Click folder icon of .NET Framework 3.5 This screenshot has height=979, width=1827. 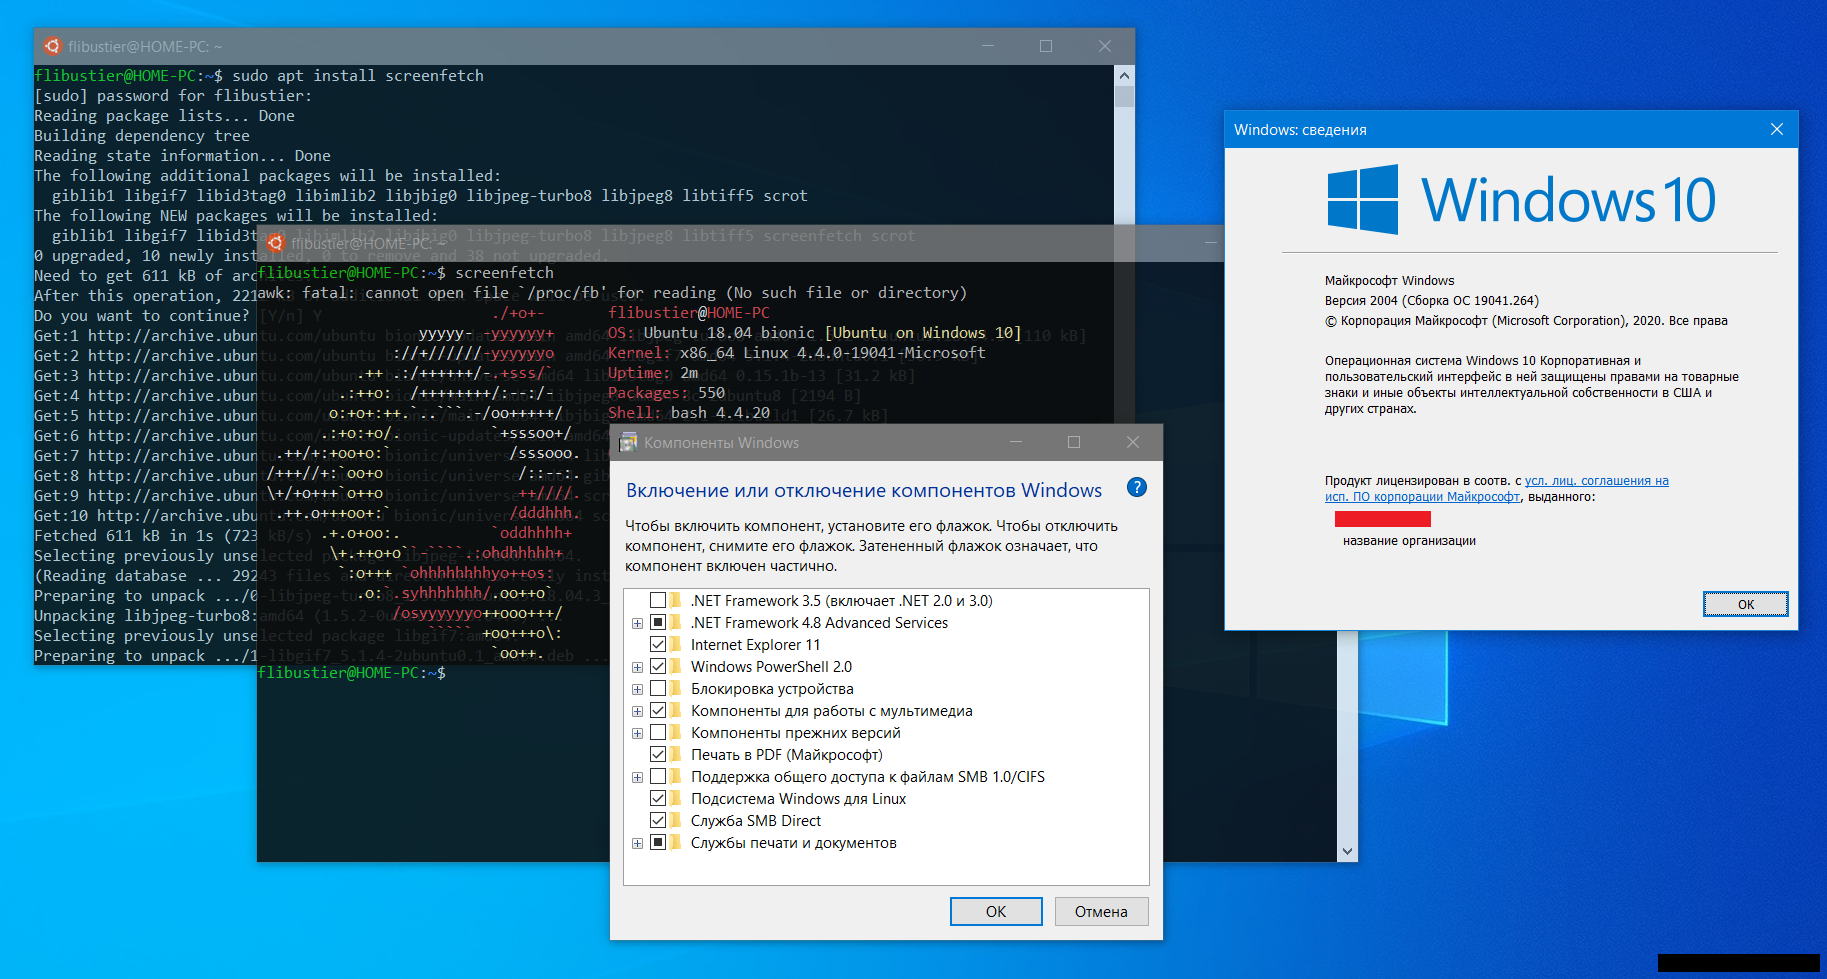tap(677, 600)
